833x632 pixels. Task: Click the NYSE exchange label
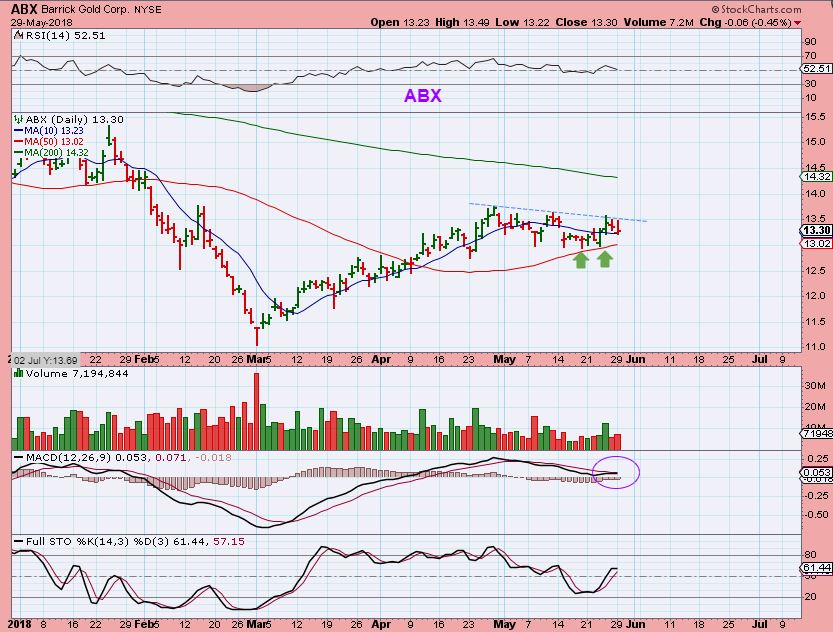click(146, 10)
